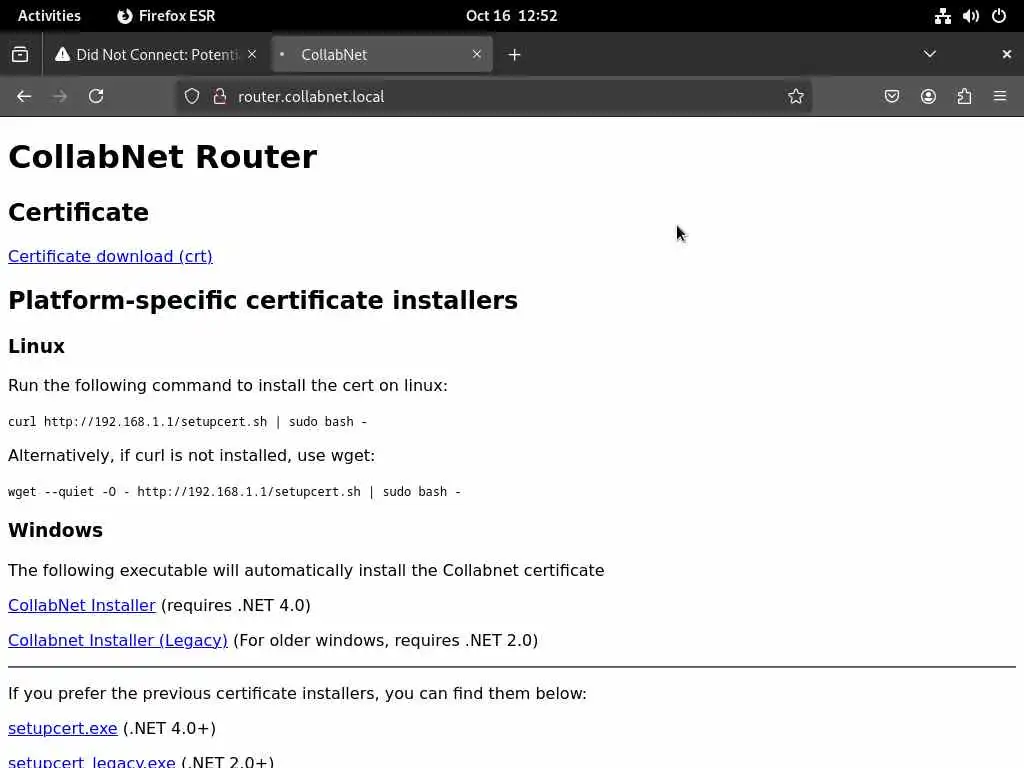The width and height of the screenshot is (1024, 768).
Task: Open Firefox View from tab bar
Action: pos(20,55)
